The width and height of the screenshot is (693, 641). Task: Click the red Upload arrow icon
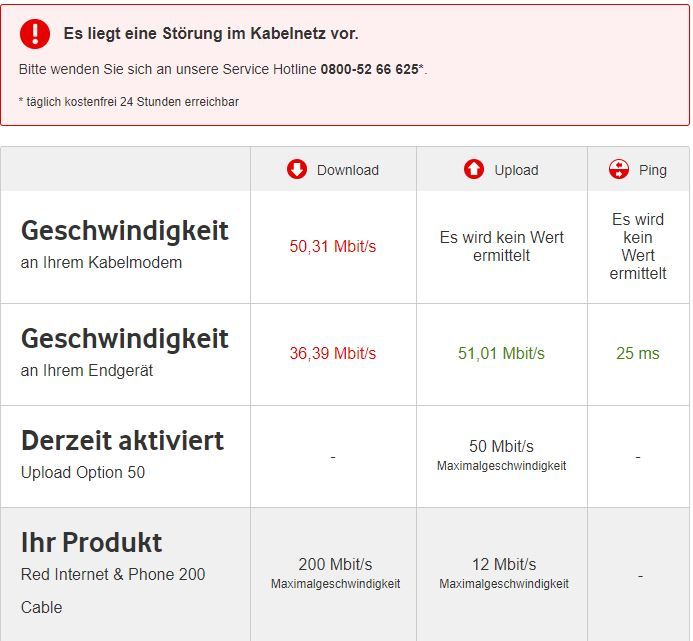(474, 169)
